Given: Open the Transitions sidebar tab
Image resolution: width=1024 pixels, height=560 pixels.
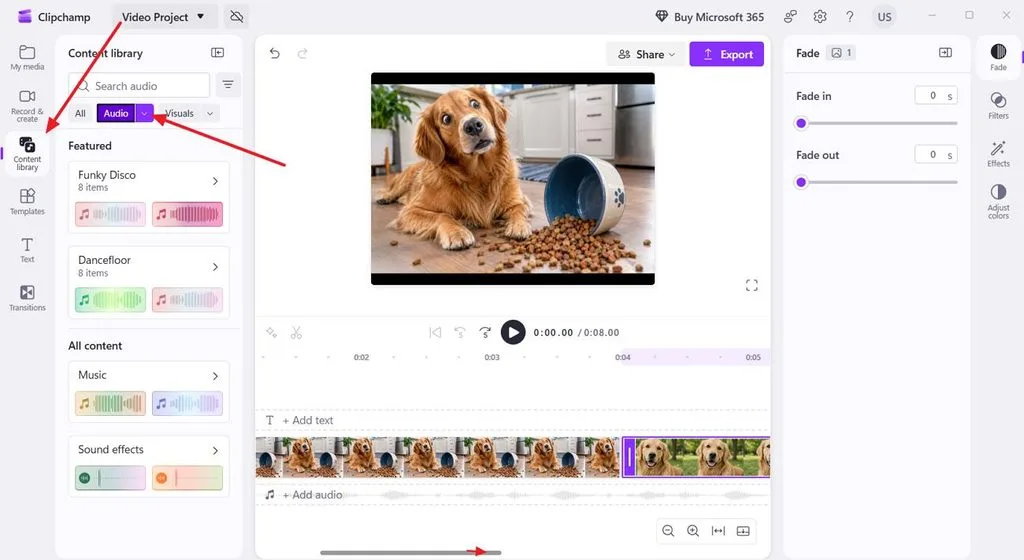Looking at the screenshot, I should coord(27,298).
